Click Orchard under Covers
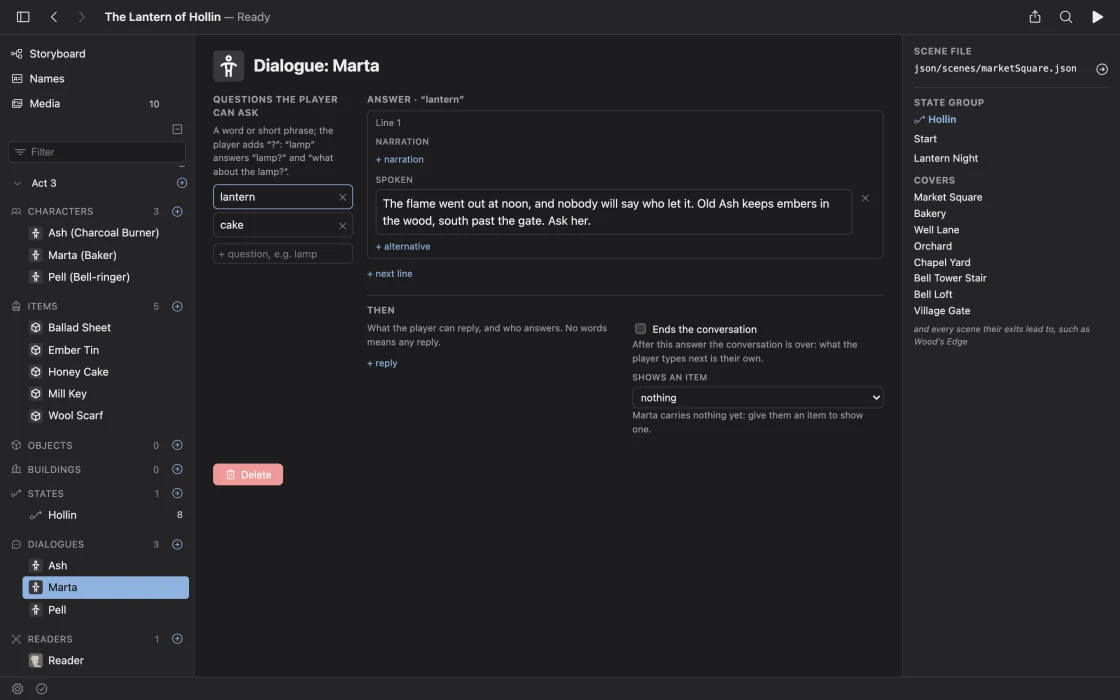The width and height of the screenshot is (1120, 700). pos(932,246)
